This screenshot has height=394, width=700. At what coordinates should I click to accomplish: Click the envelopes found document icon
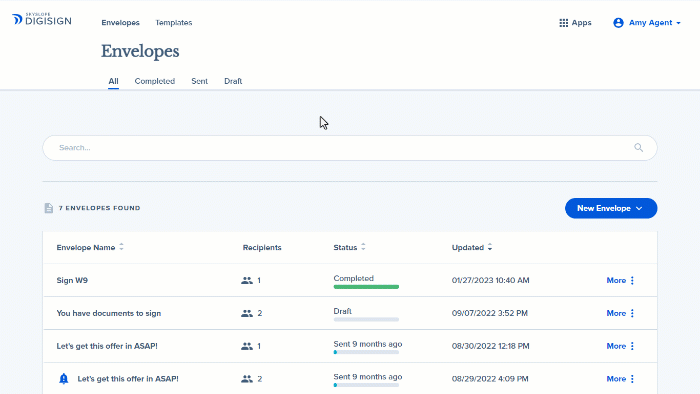[49, 208]
